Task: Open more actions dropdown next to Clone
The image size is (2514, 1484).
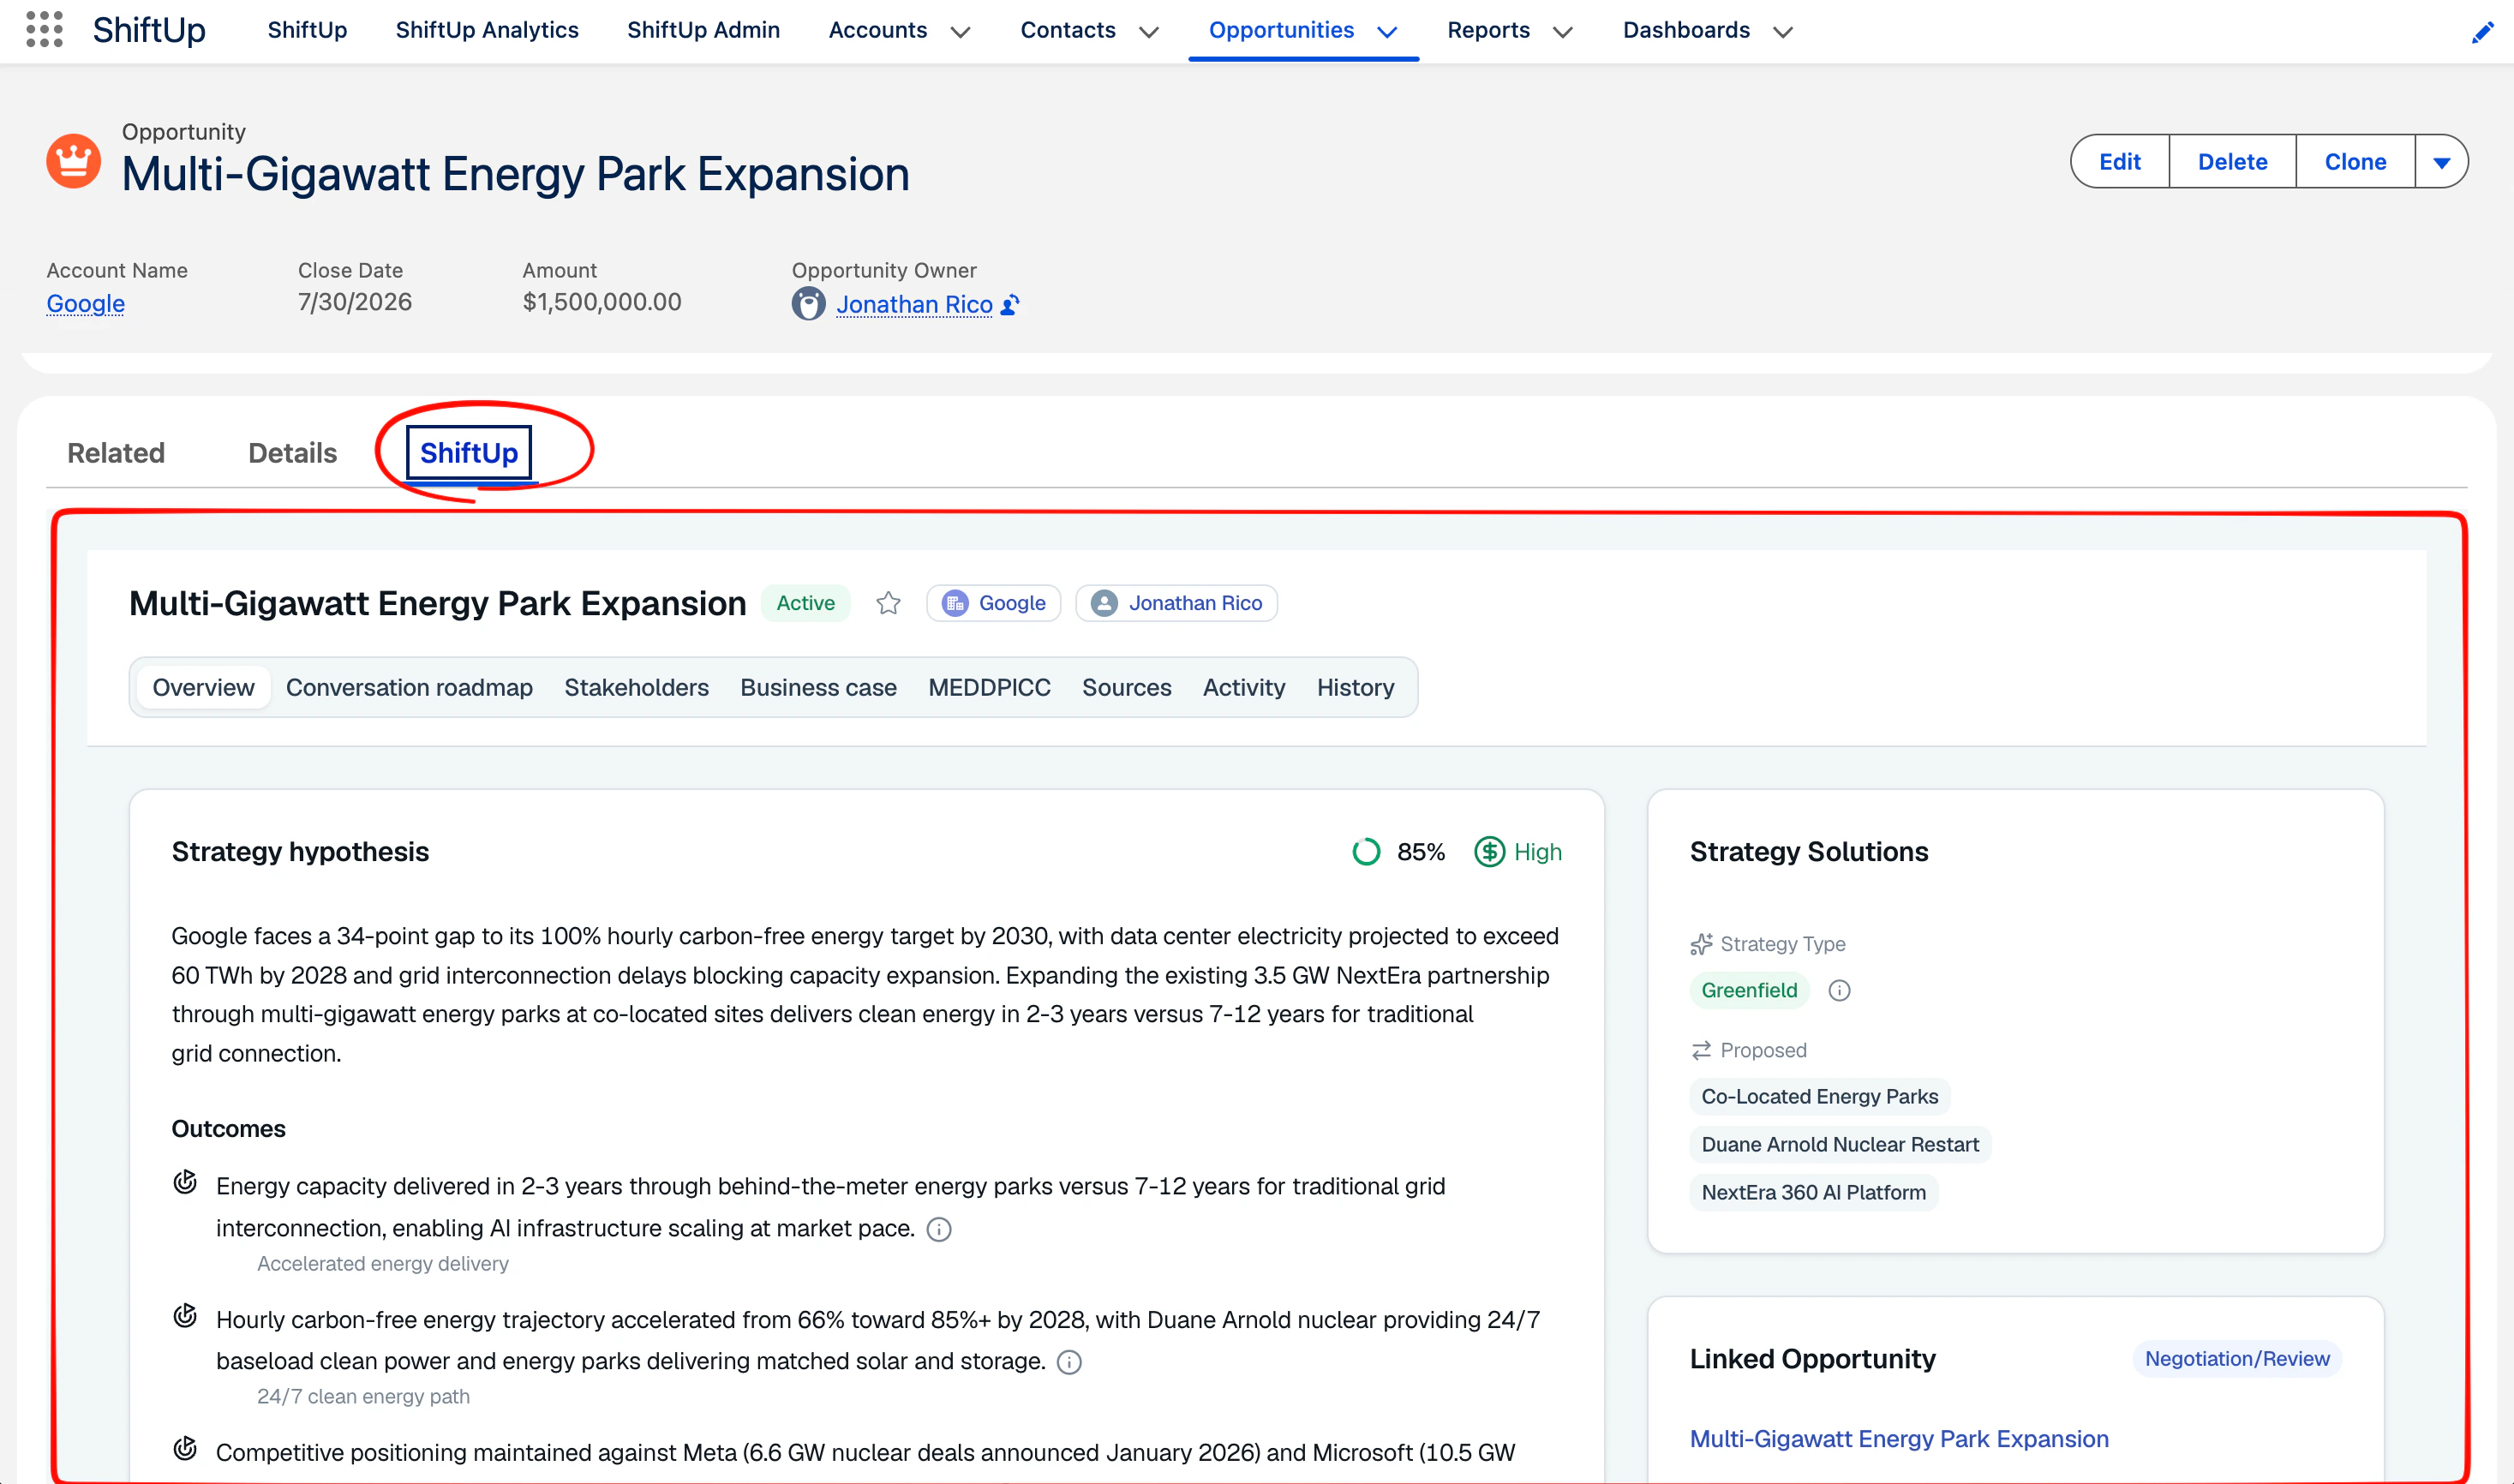Action: pyautogui.click(x=2441, y=162)
